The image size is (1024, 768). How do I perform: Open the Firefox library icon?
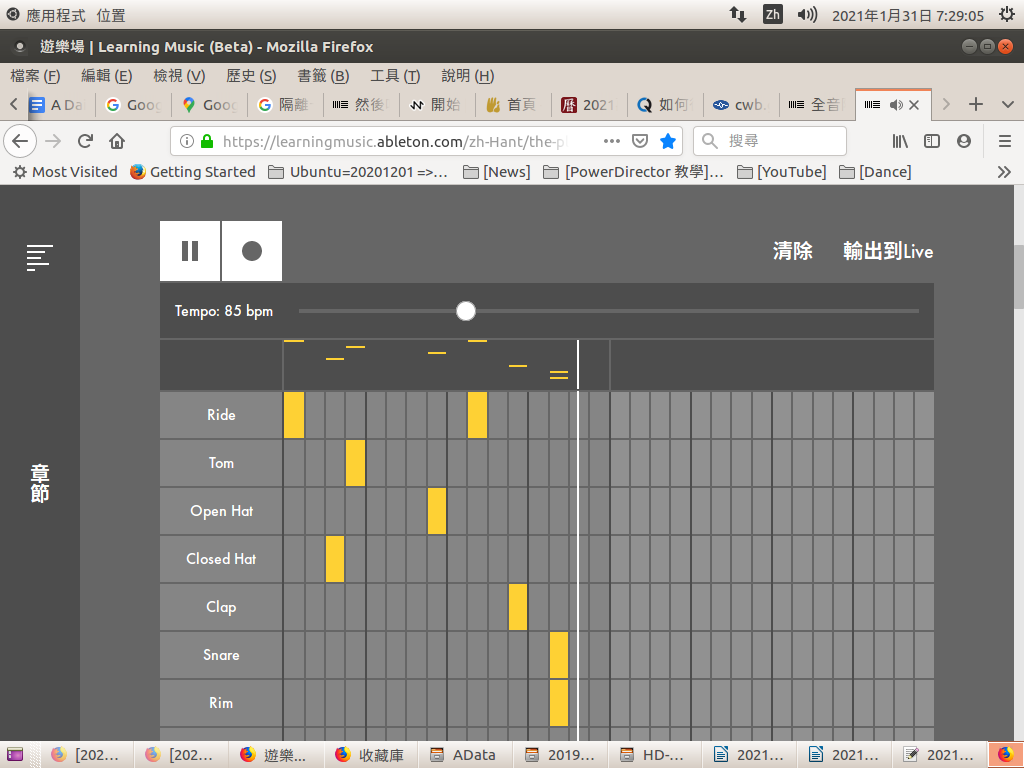click(x=900, y=141)
